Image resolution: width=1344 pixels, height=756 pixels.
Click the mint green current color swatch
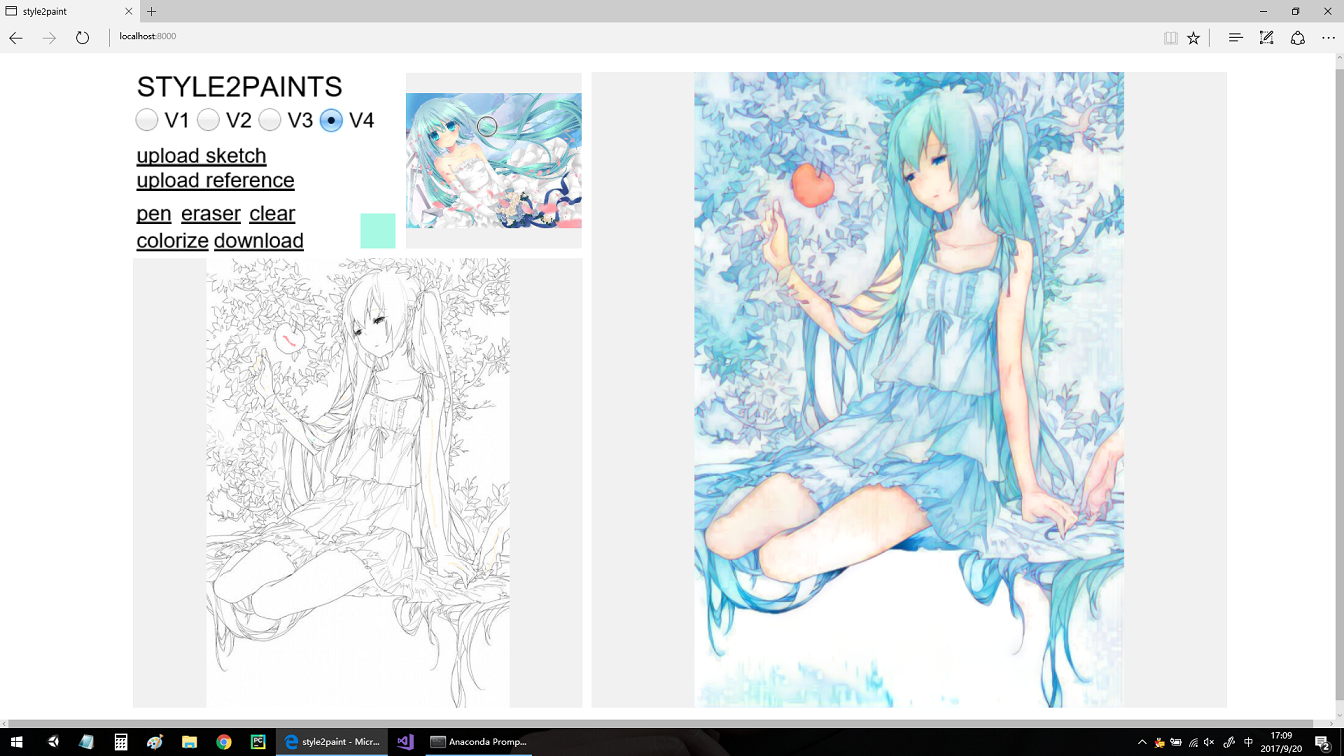378,231
